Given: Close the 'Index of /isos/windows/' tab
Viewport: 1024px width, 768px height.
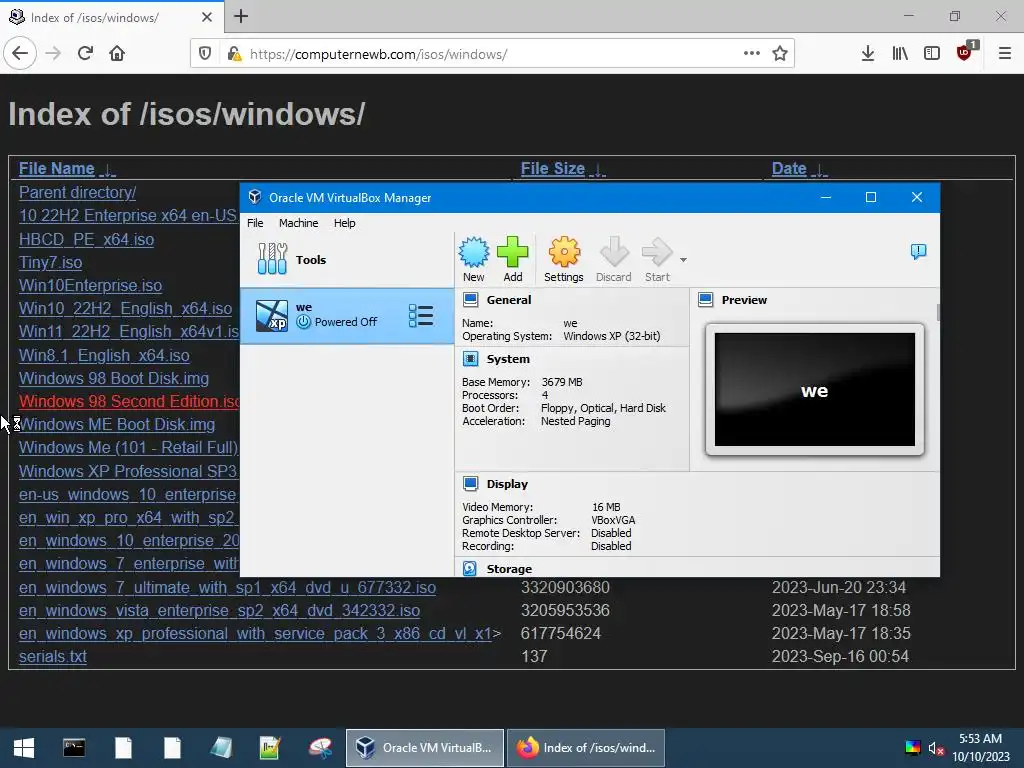Looking at the screenshot, I should pyautogui.click(x=206, y=17).
